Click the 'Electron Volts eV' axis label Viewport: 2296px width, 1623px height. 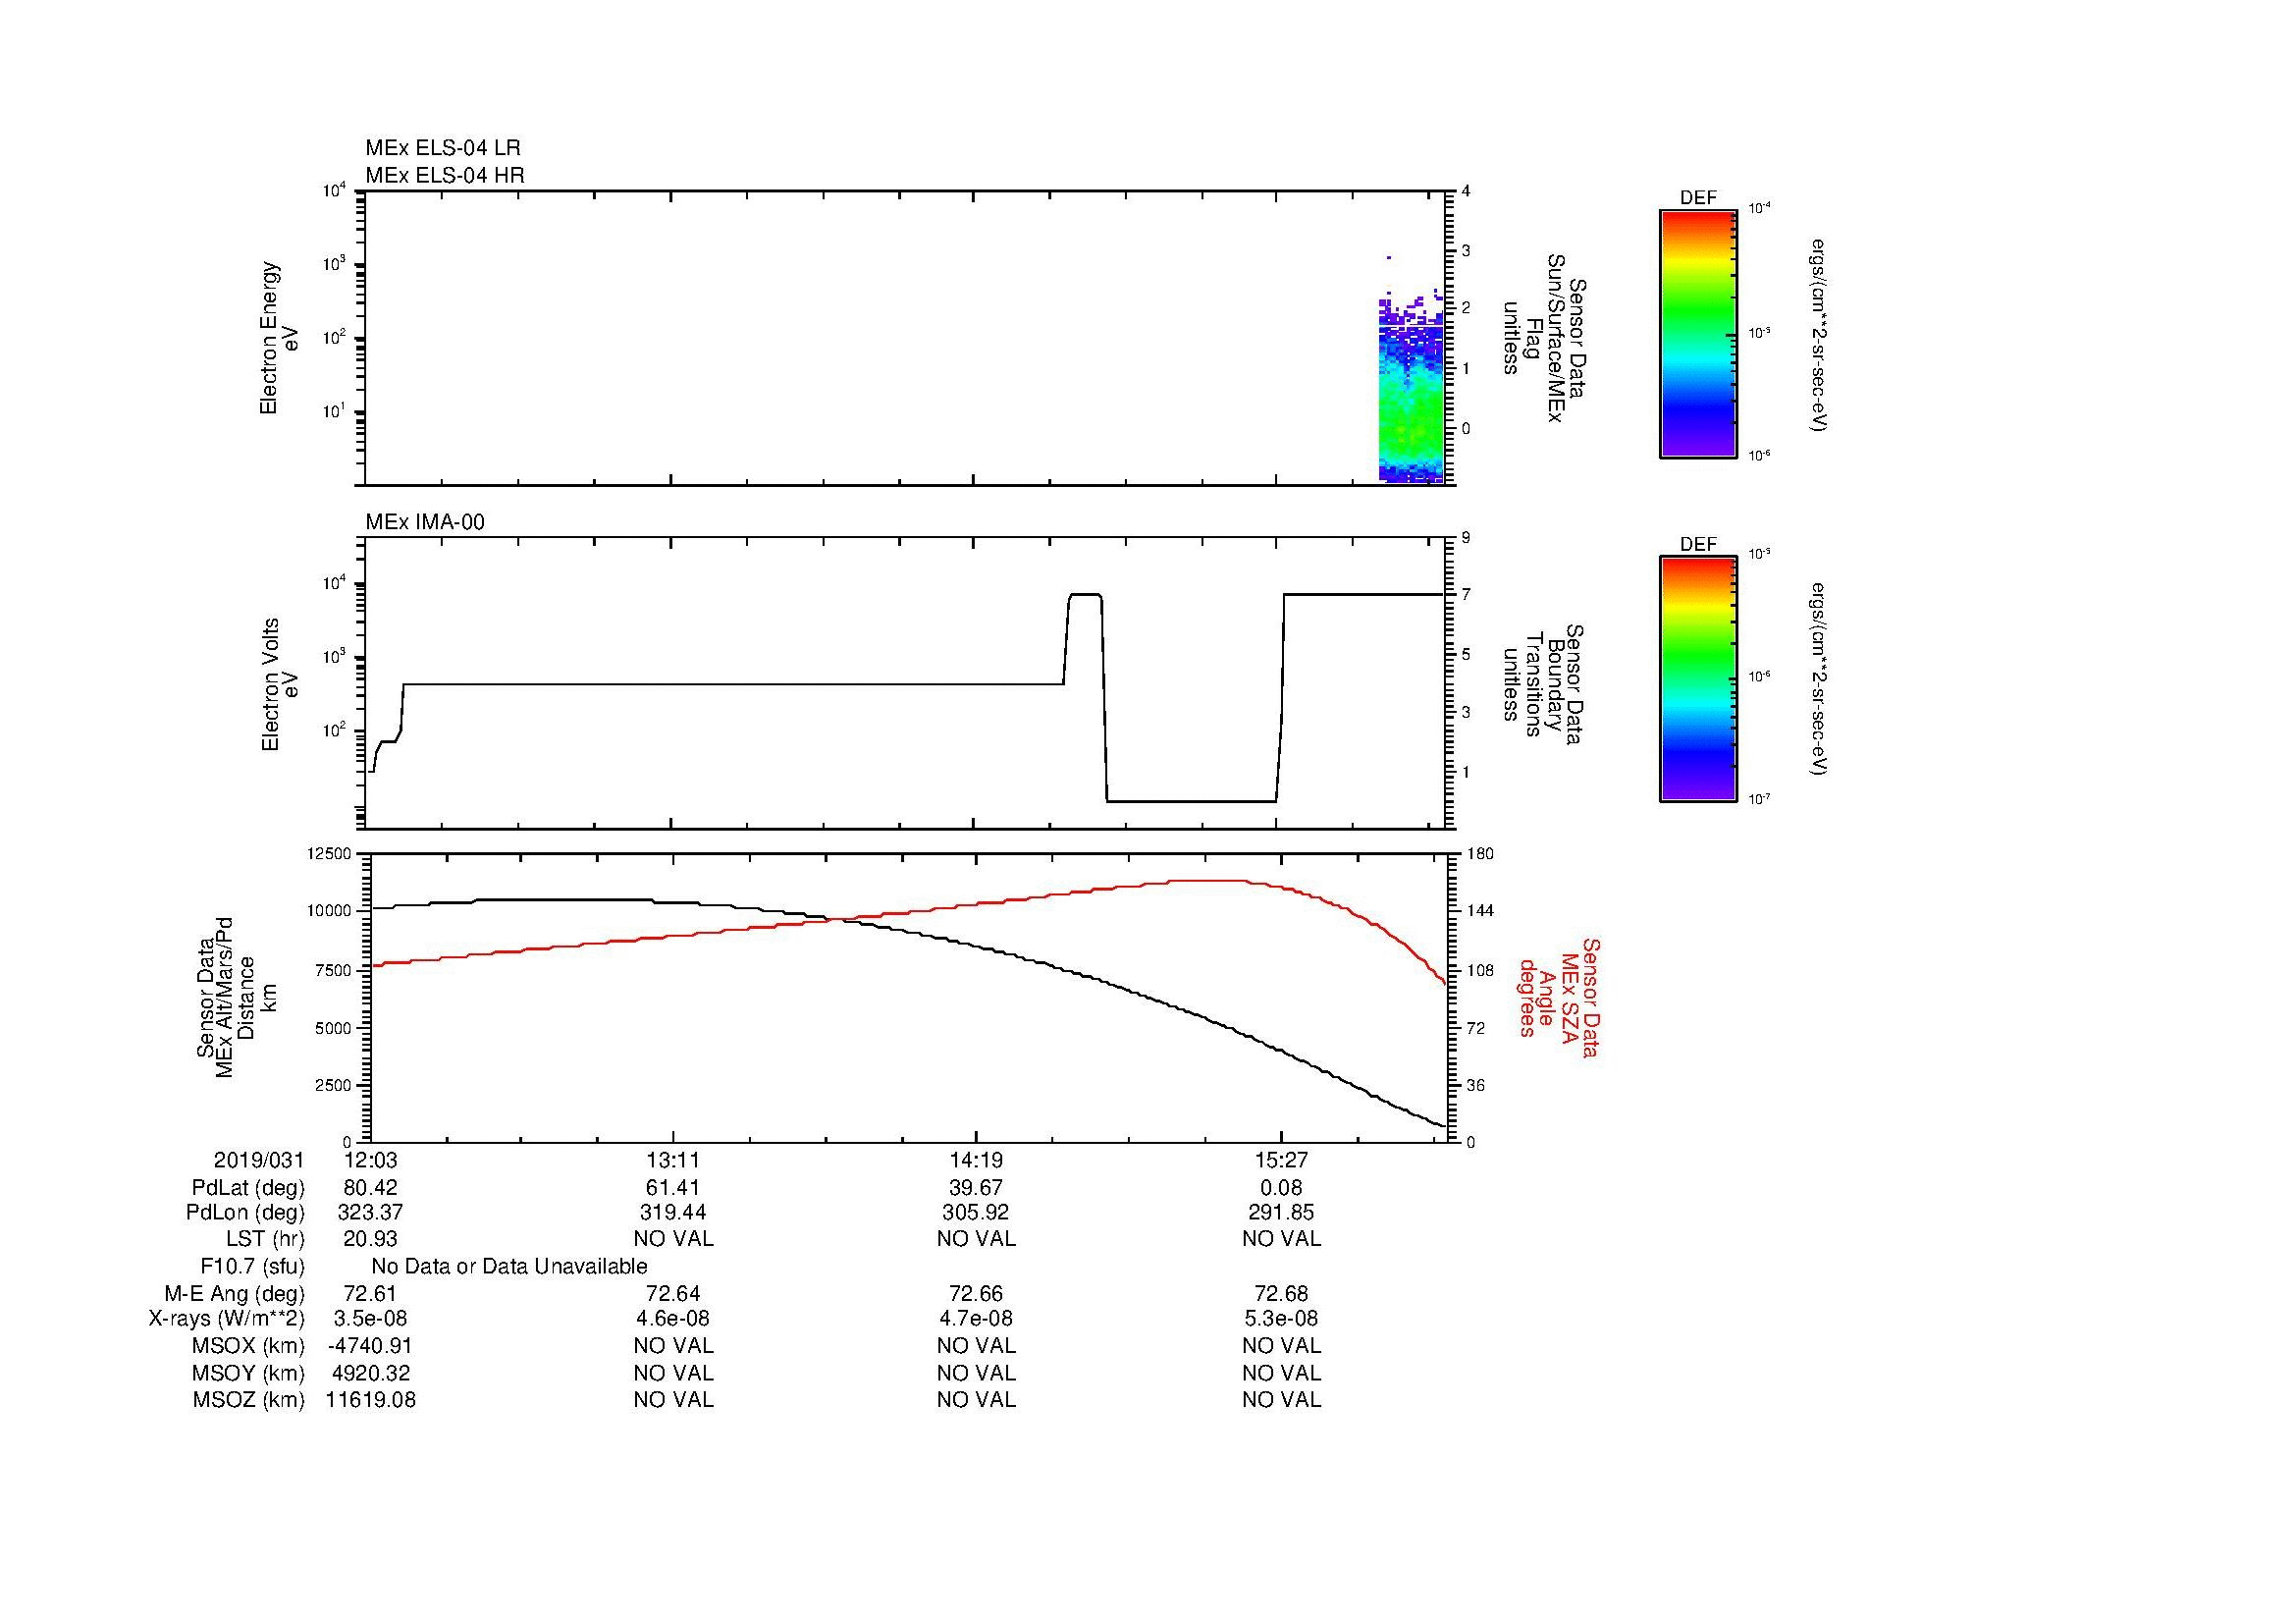point(280,684)
